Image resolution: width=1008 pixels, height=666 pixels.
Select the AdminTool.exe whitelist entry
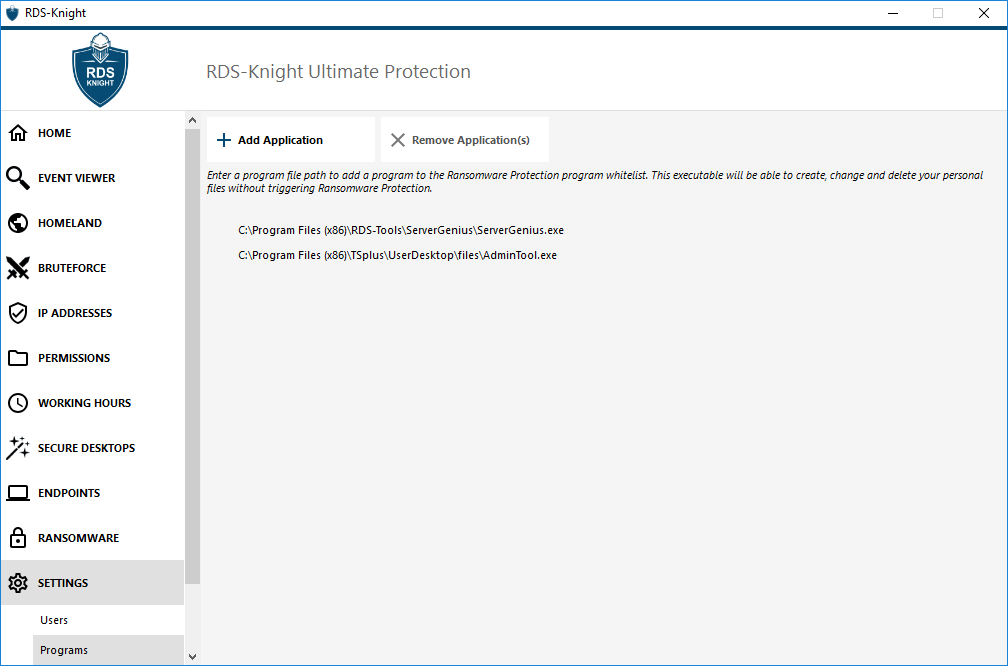point(397,255)
